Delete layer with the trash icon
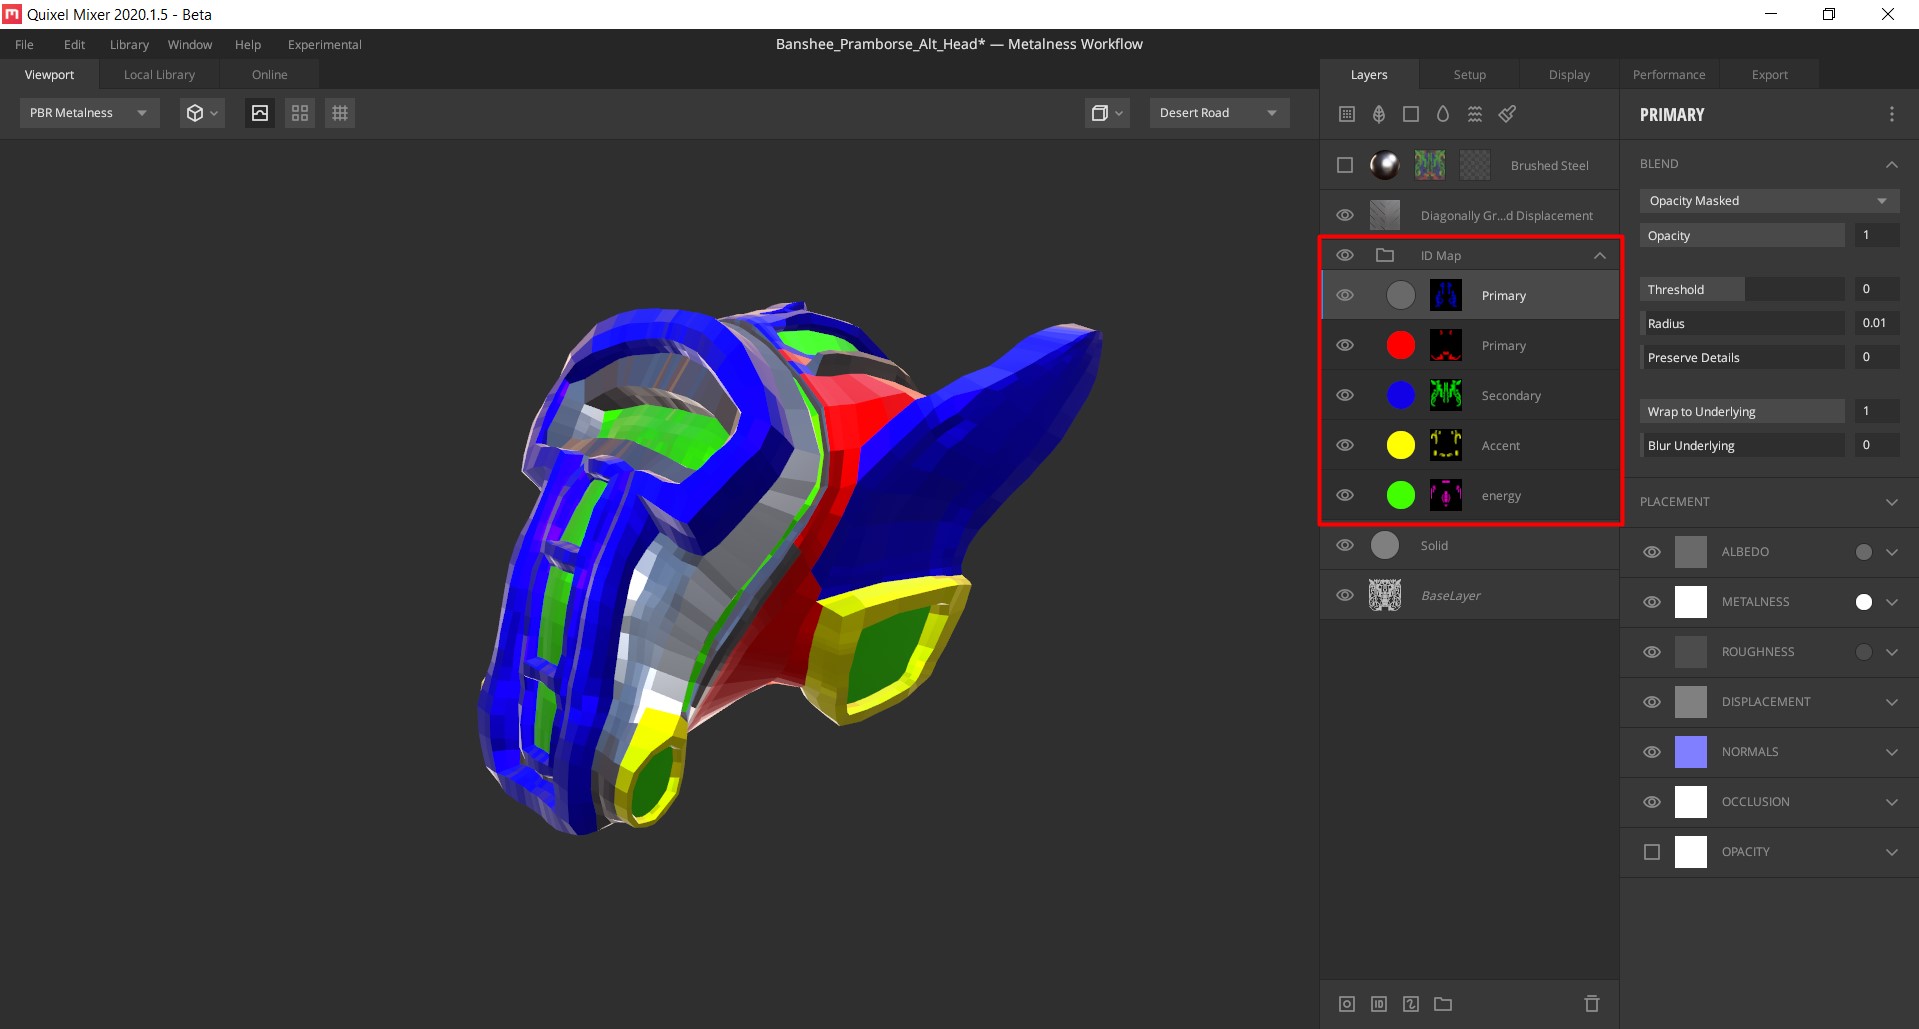Screen dimensions: 1919x1029 (1592, 1004)
